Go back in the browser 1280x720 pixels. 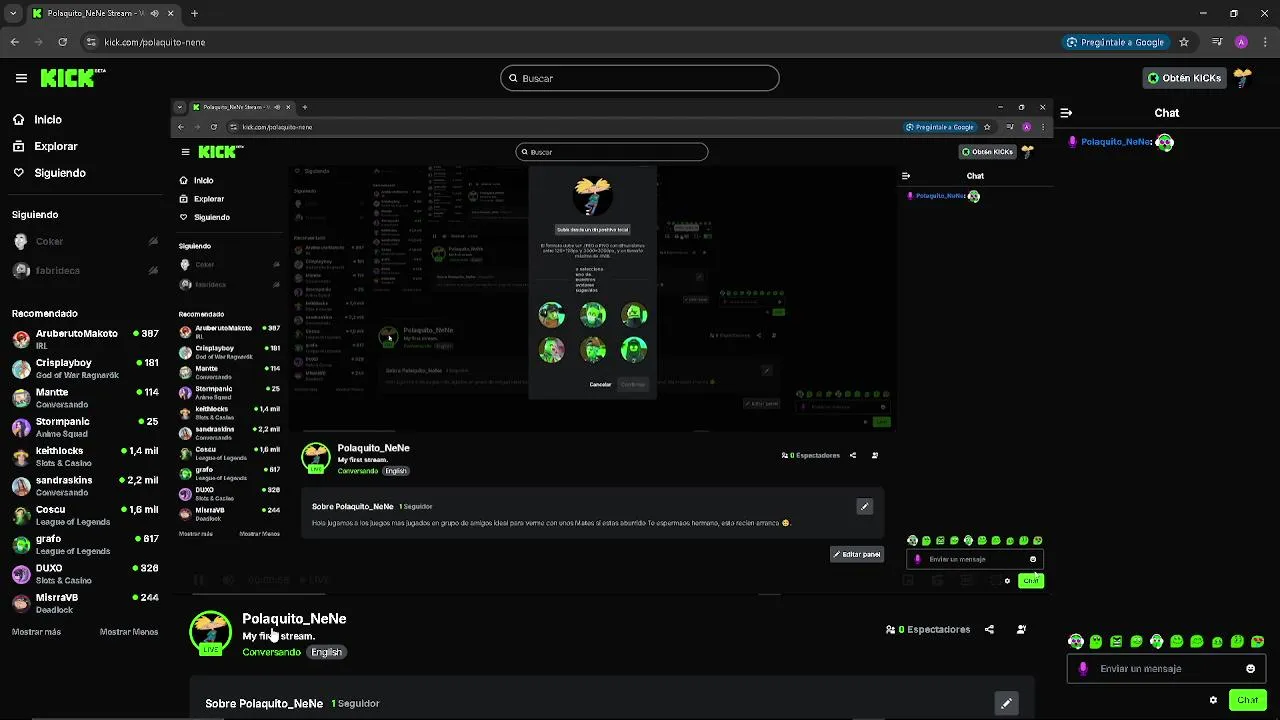click(x=15, y=42)
